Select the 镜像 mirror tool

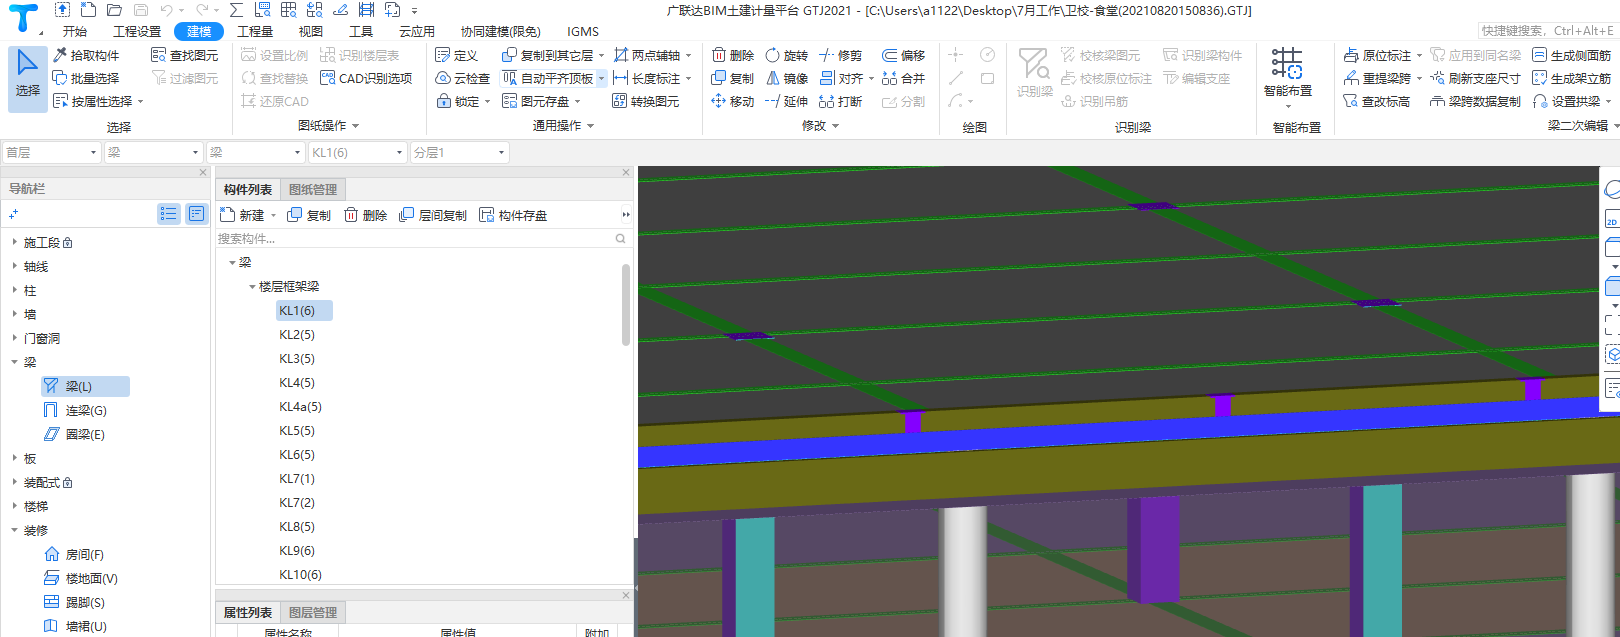[x=786, y=78]
